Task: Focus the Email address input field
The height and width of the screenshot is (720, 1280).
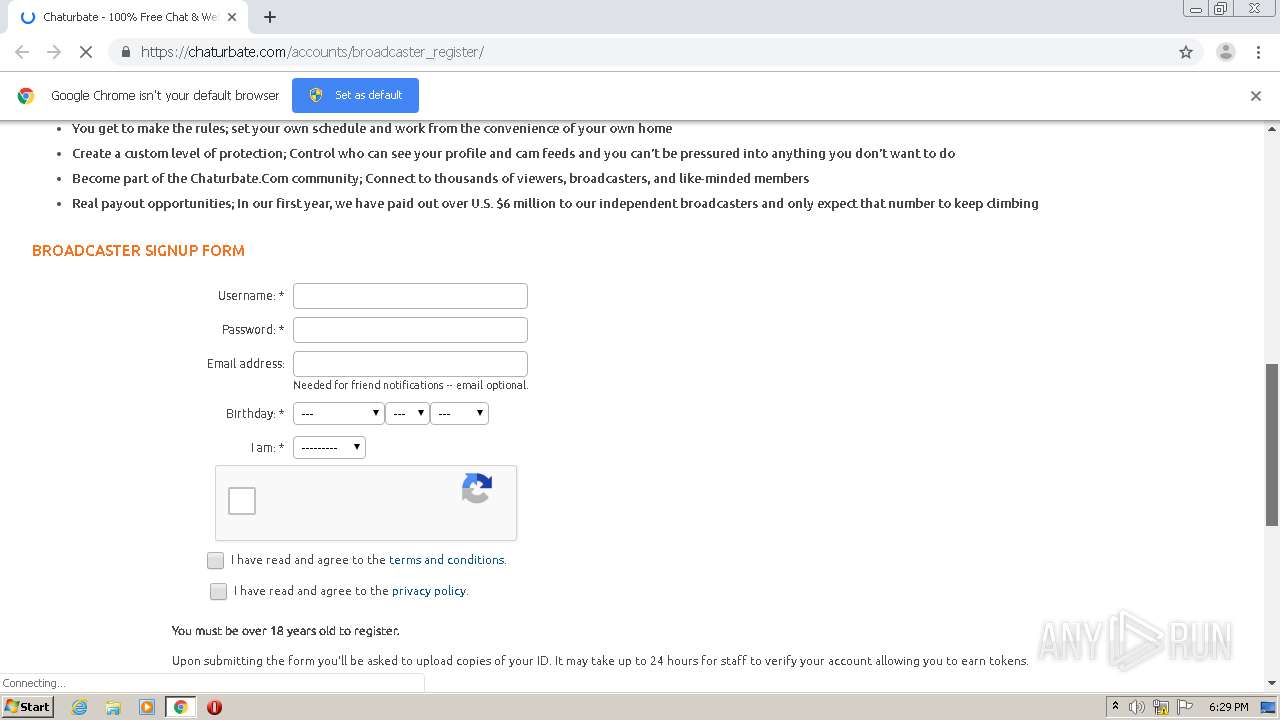Action: [x=410, y=364]
